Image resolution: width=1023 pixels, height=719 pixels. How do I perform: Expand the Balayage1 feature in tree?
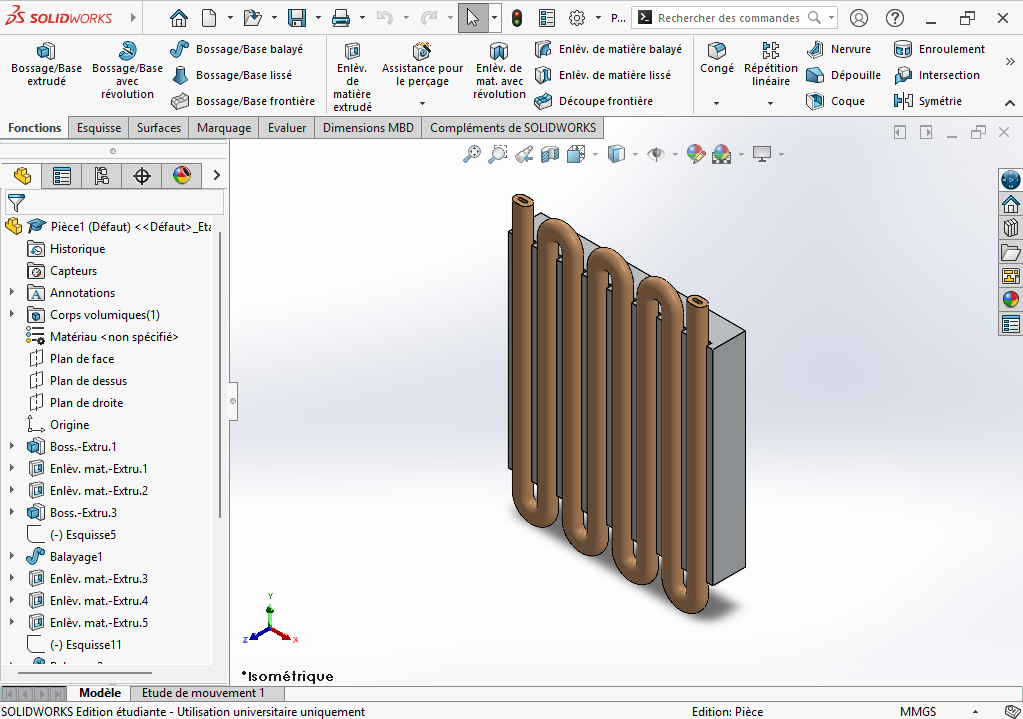(12, 557)
